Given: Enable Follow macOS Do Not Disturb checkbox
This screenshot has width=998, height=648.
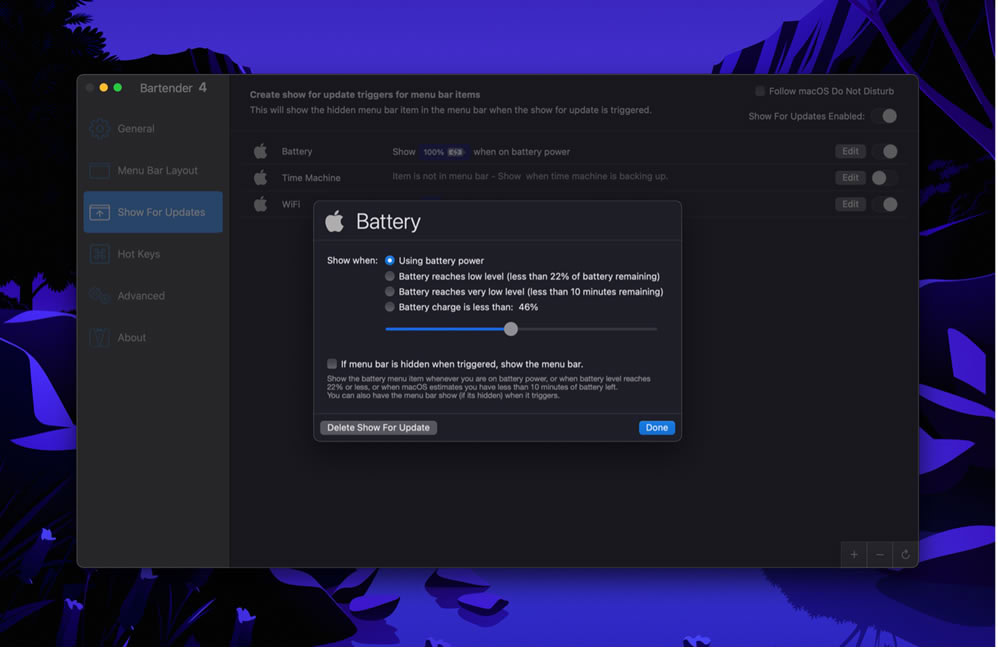Looking at the screenshot, I should point(760,91).
